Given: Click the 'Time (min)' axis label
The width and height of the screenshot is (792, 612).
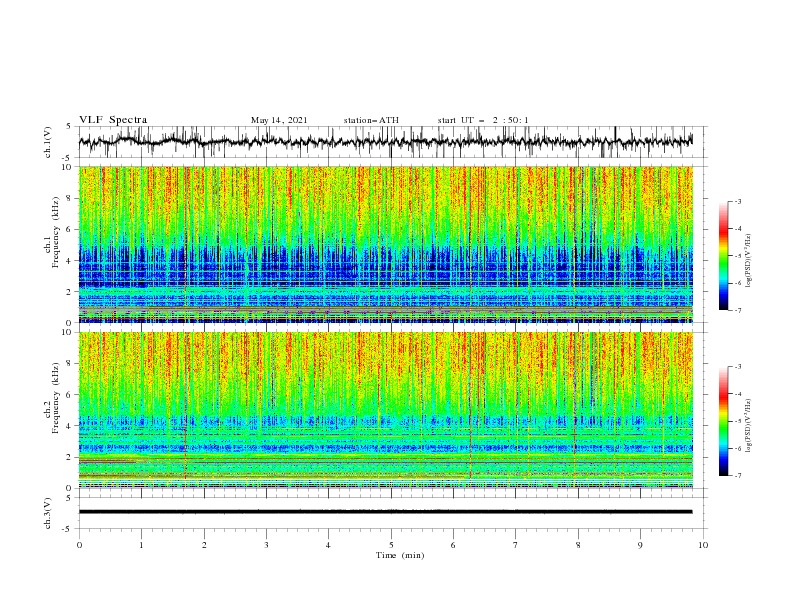Looking at the screenshot, I should pyautogui.click(x=400, y=555).
